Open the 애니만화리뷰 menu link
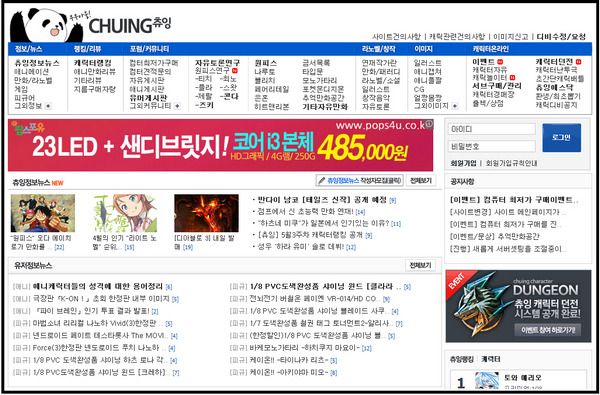The image size is (600, 395). pyautogui.click(x=95, y=72)
